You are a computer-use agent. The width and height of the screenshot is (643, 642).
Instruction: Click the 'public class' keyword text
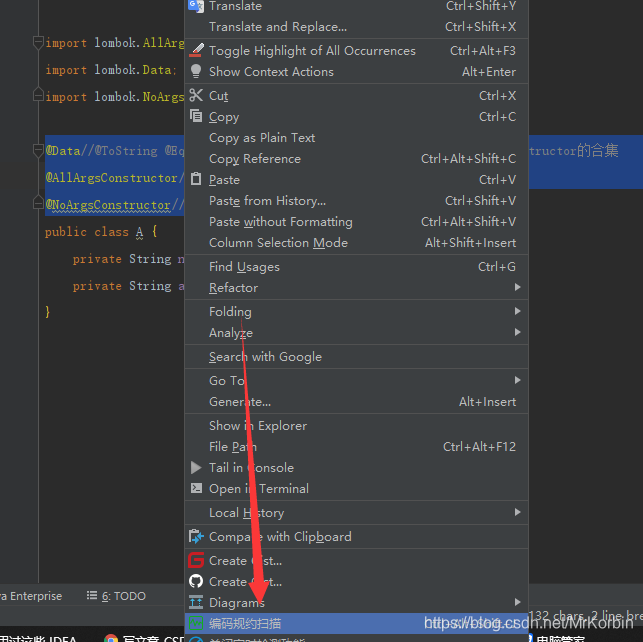tap(87, 232)
